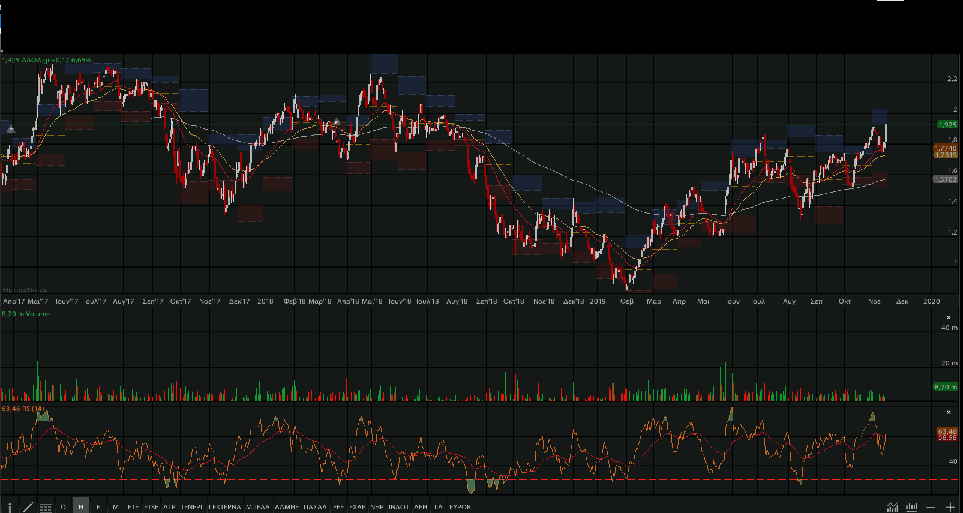
Task: Switch to the M timeframe tab
Action: 115,507
